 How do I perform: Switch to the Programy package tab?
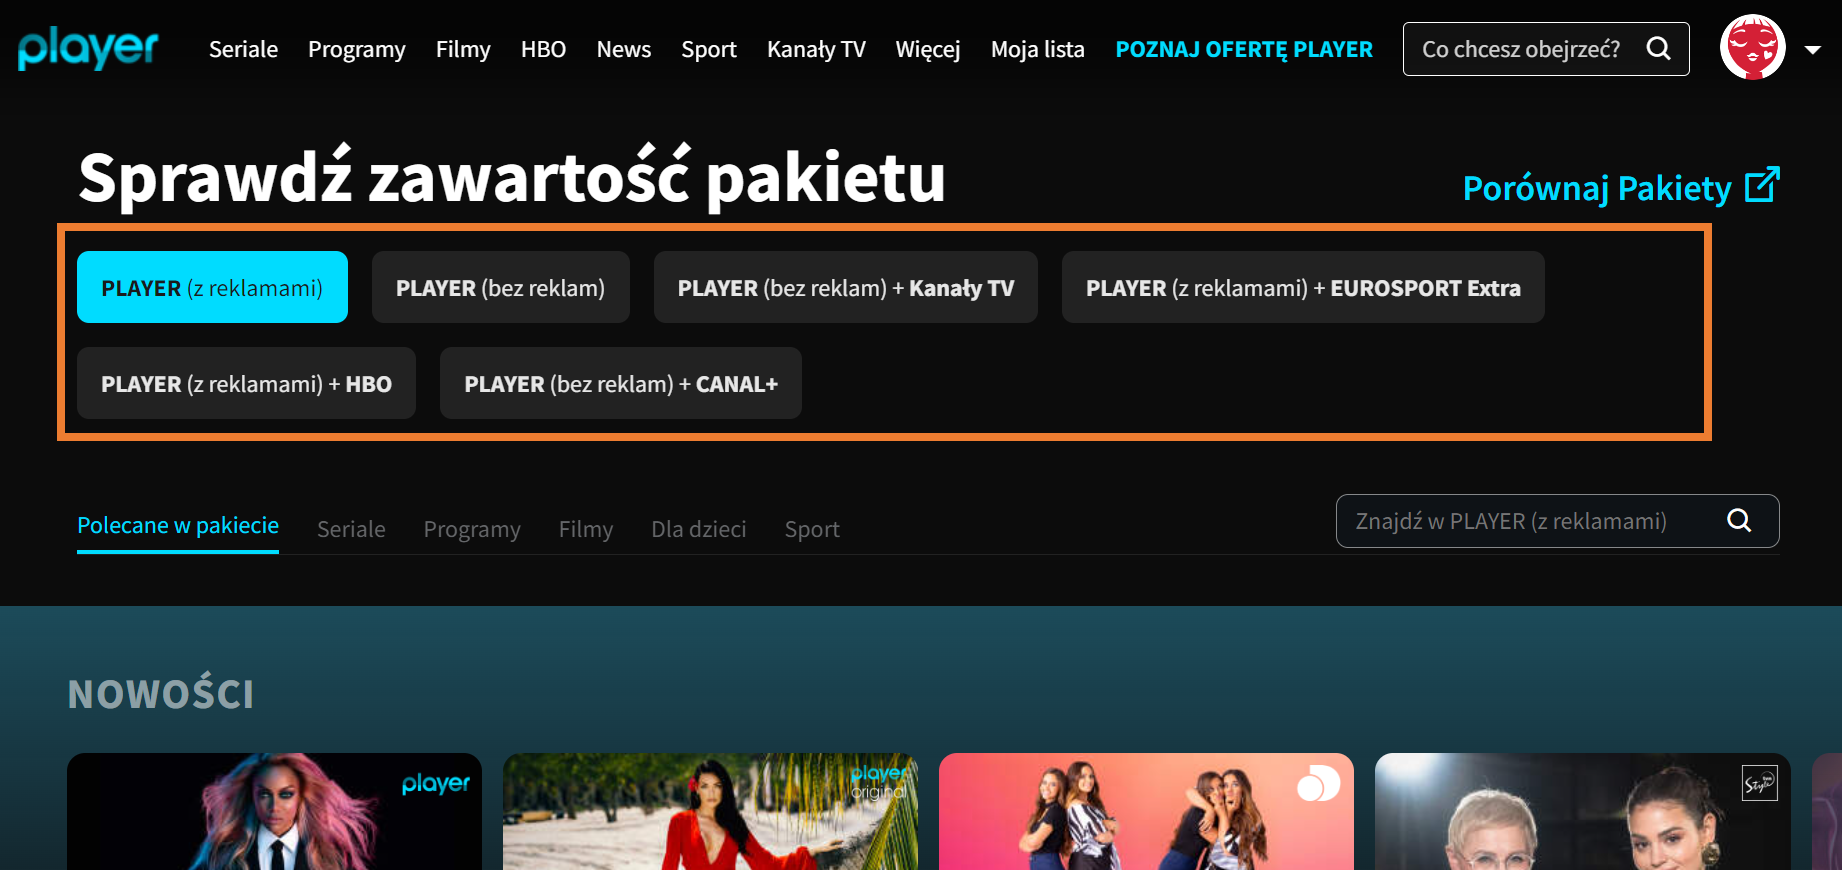tap(472, 529)
